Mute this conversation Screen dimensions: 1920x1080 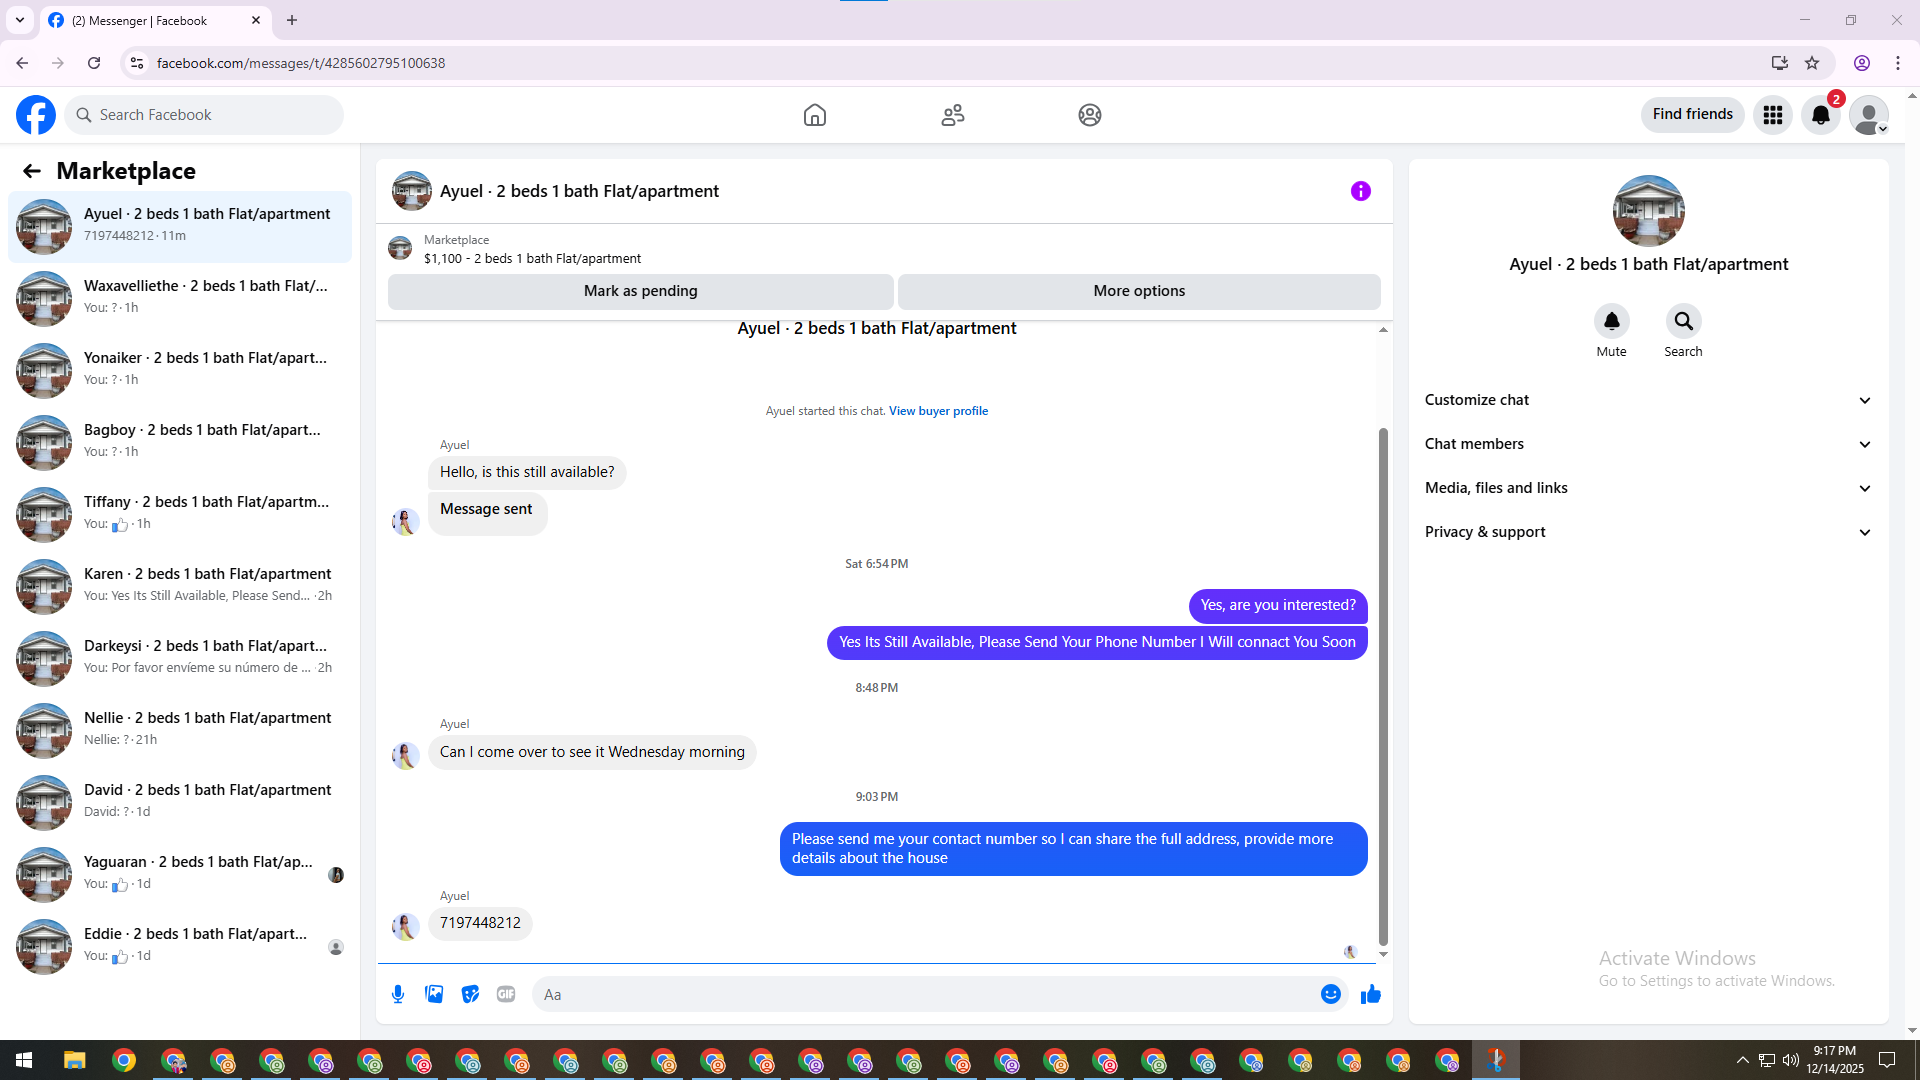click(x=1611, y=322)
